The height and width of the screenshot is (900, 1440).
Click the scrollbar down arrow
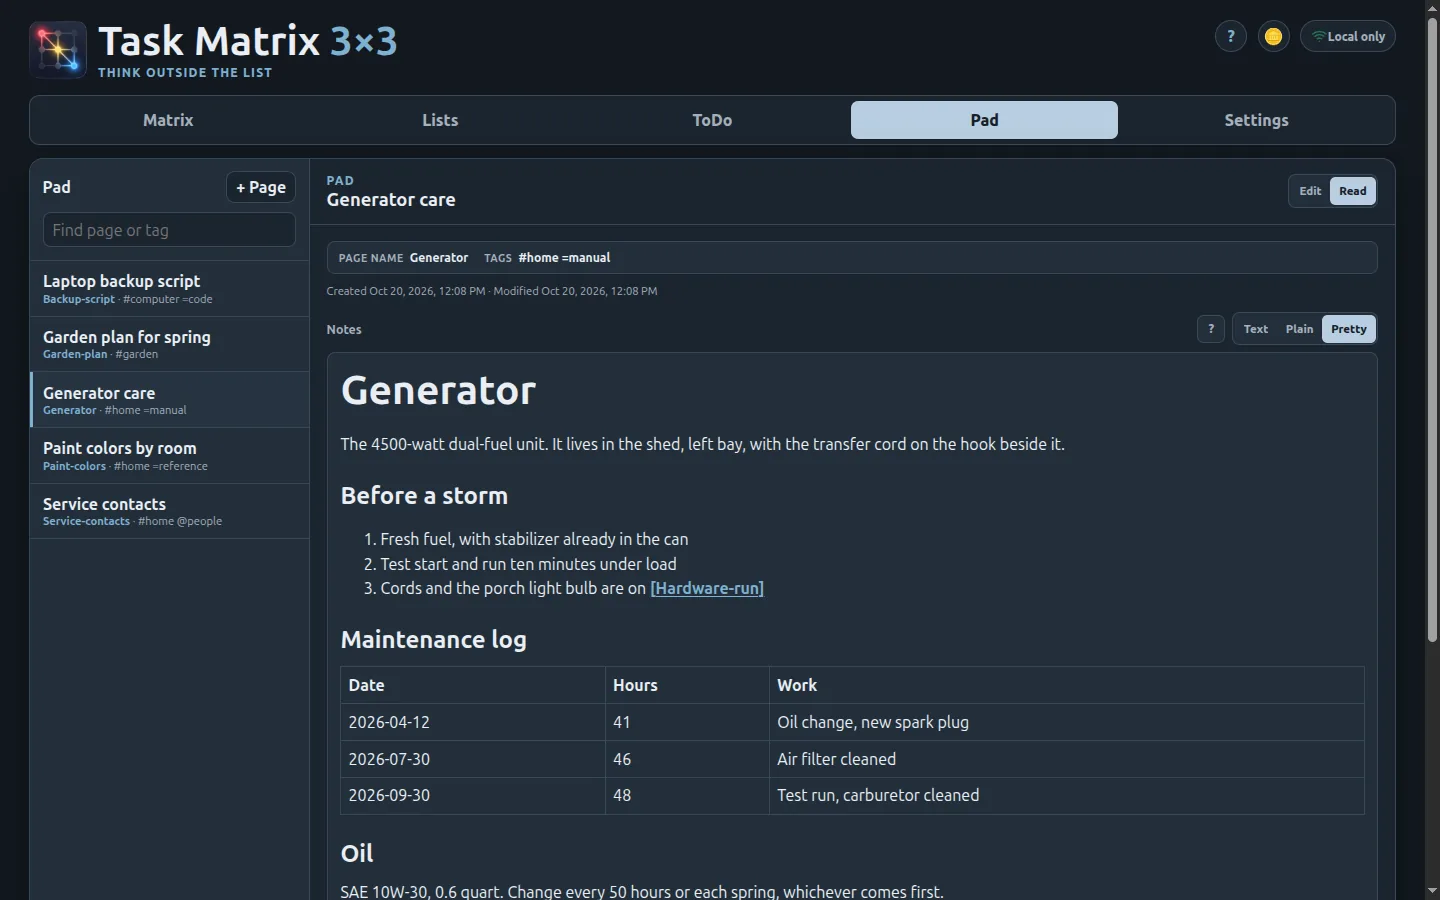pyautogui.click(x=1432, y=891)
